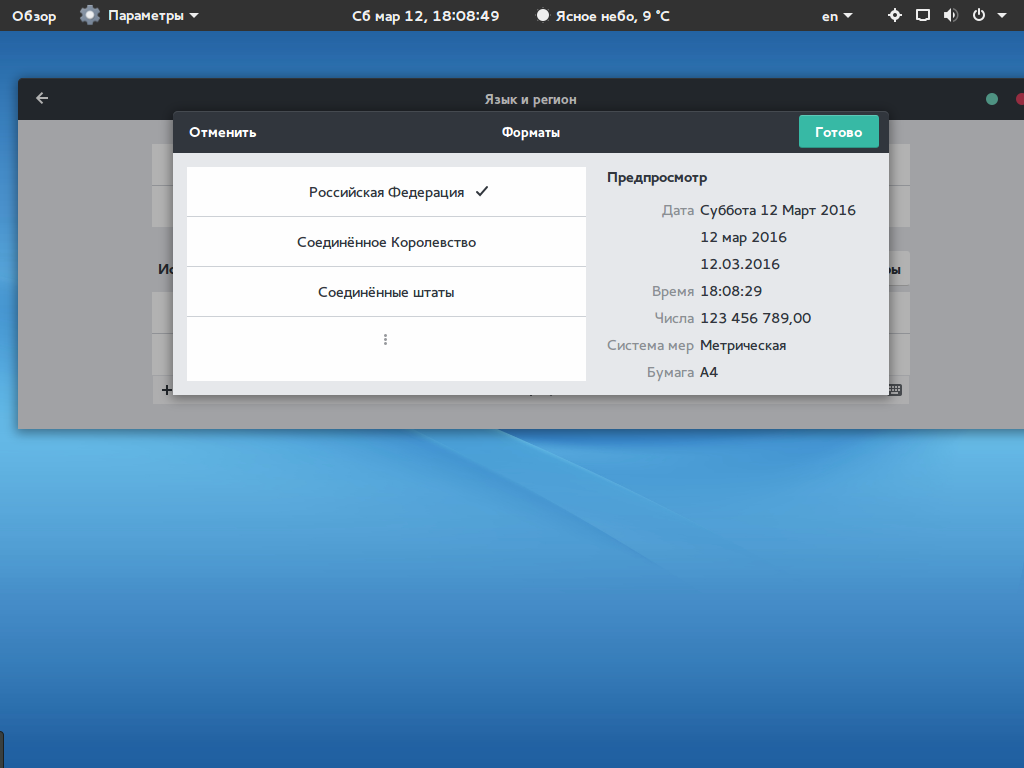
Task: Click the Параметры gear icon
Action: click(89, 16)
